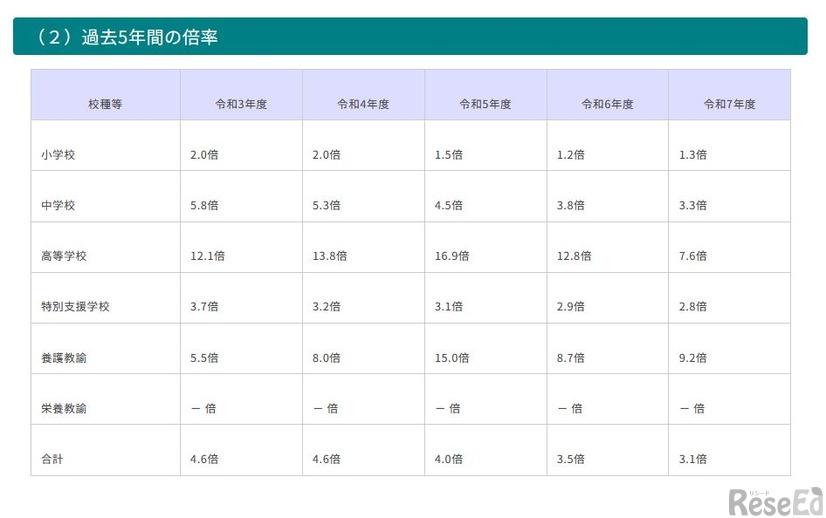Click 養護教諭 value 8.0倍
This screenshot has width=826, height=518.
[327, 358]
